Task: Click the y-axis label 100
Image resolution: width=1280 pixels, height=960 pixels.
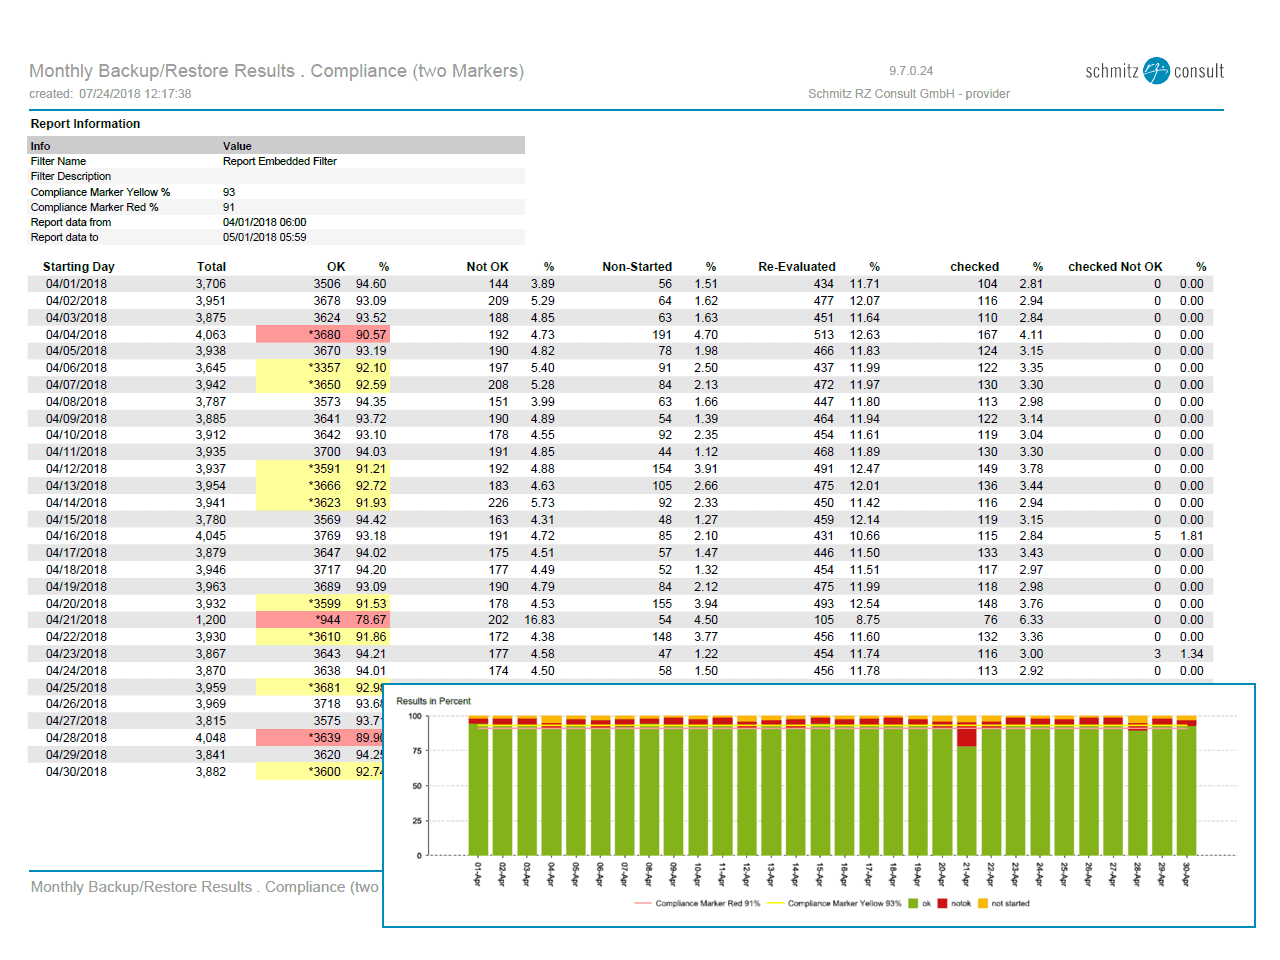Action: click(415, 716)
